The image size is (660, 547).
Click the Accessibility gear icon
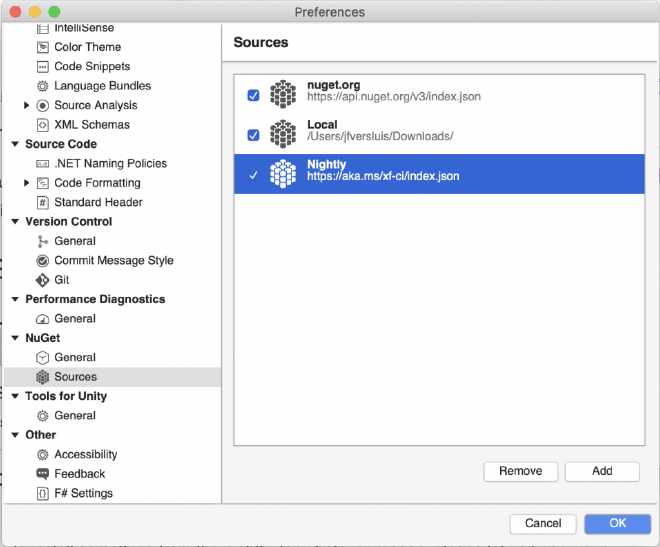(x=43, y=455)
